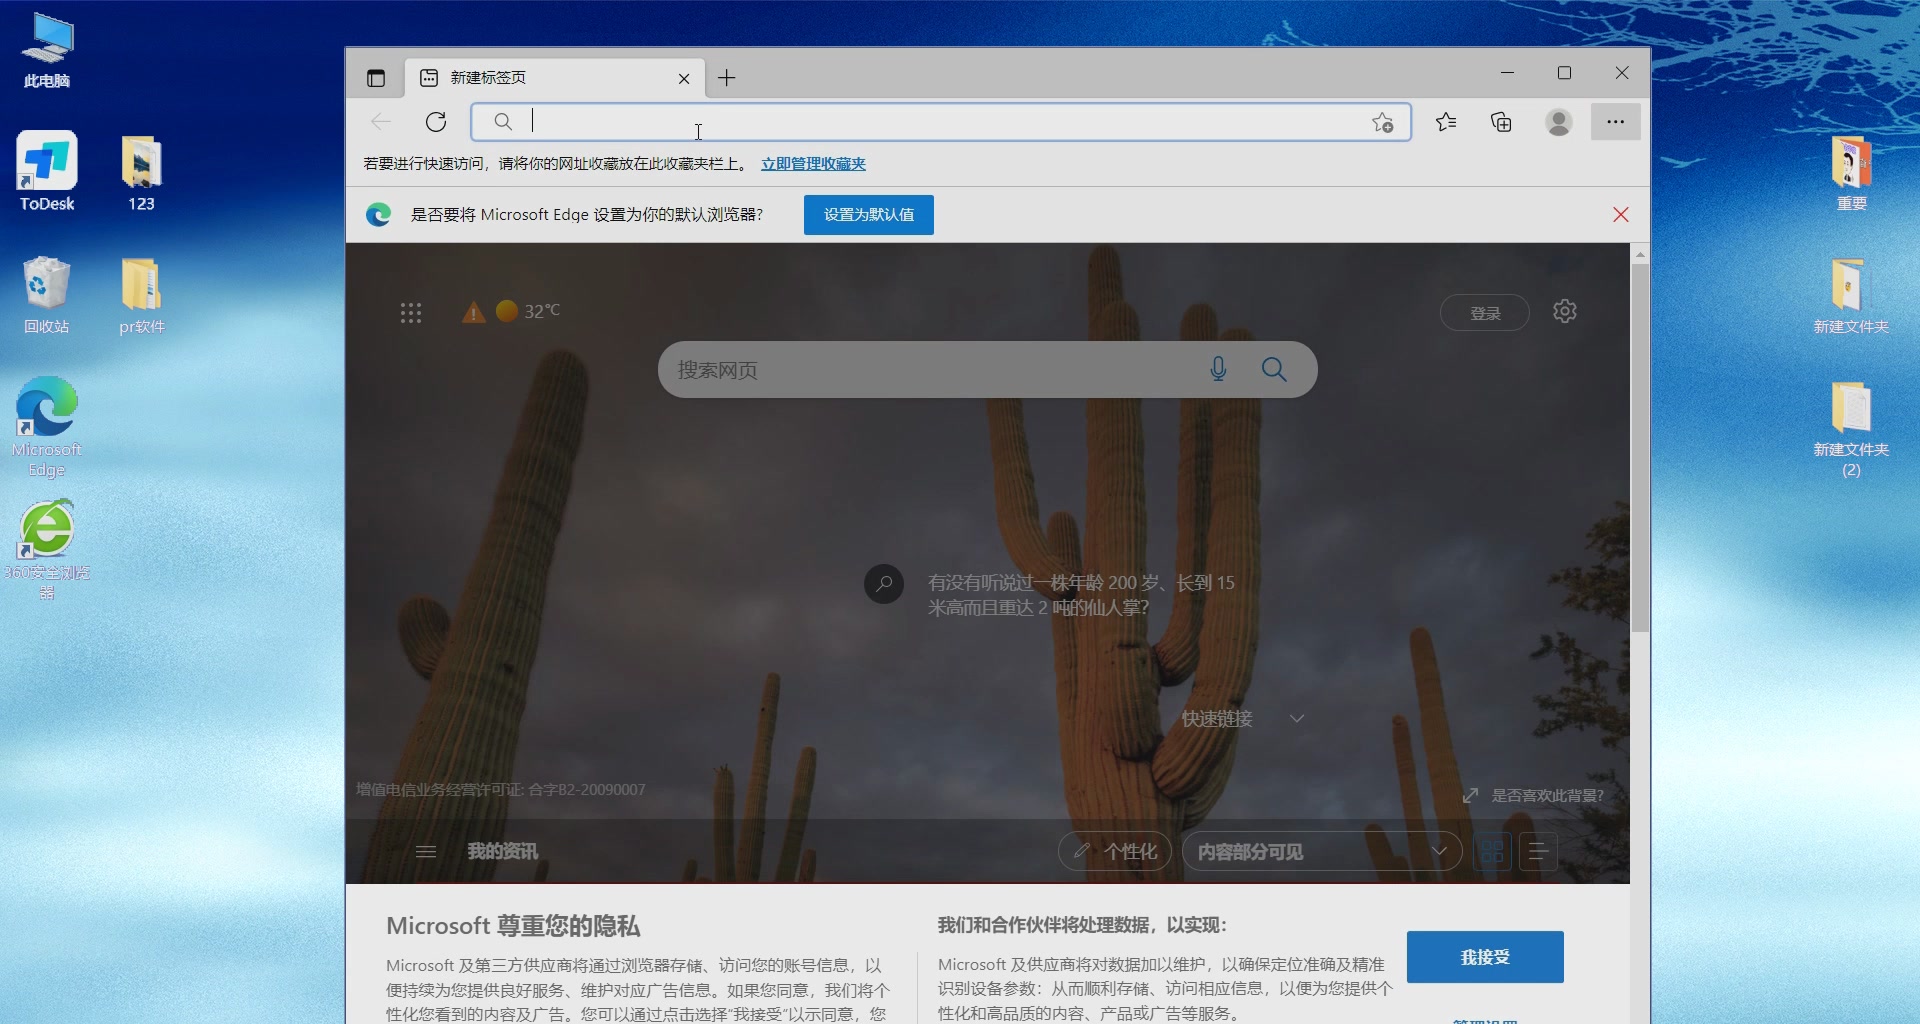Select the 360安全浏览器 desktop shortcut
This screenshot has height=1024, width=1920.
coord(47,550)
